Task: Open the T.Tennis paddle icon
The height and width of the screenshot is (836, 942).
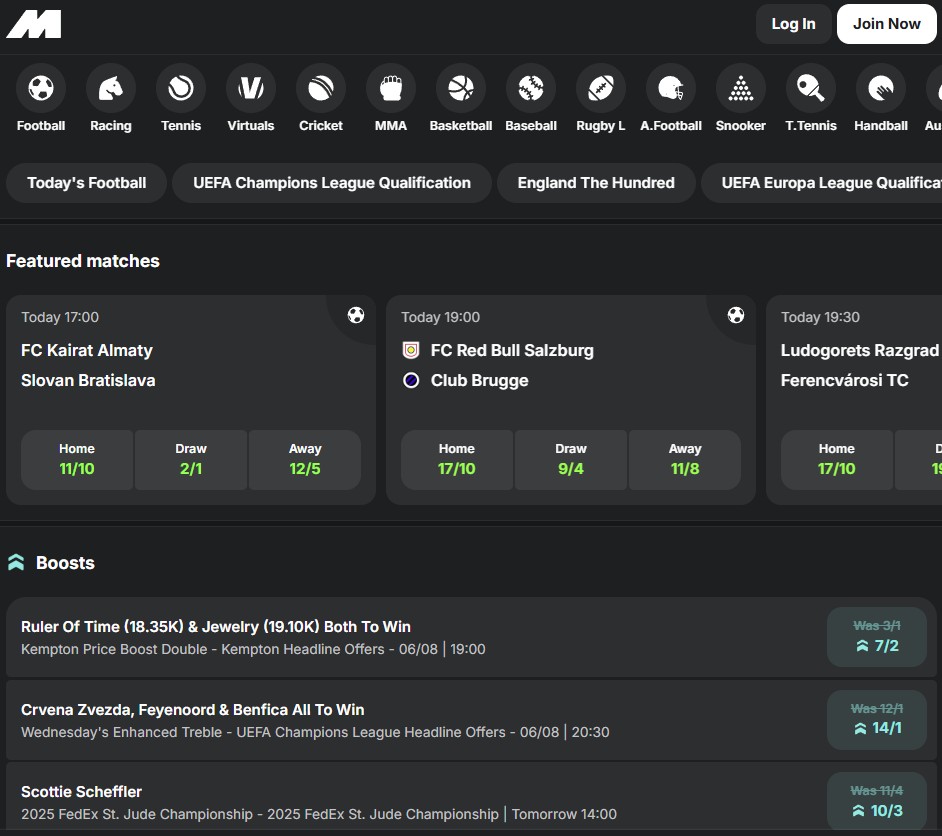Action: 810,88
